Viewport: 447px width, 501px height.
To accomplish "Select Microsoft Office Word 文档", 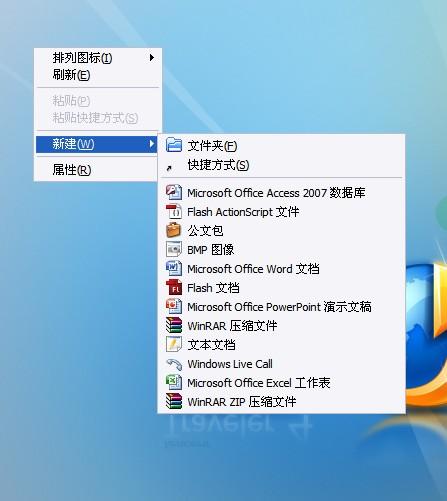I will coord(282,269).
